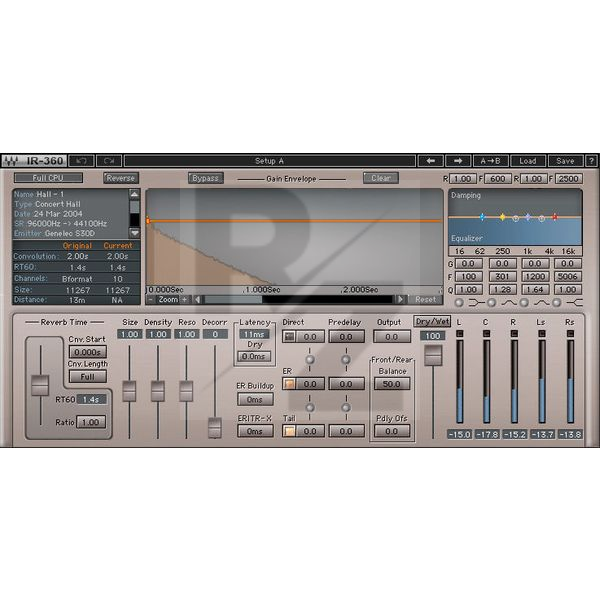Click the Waves IR-360 logo
Image resolution: width=600 pixels, height=600 pixels.
pyautogui.click(x=34, y=161)
